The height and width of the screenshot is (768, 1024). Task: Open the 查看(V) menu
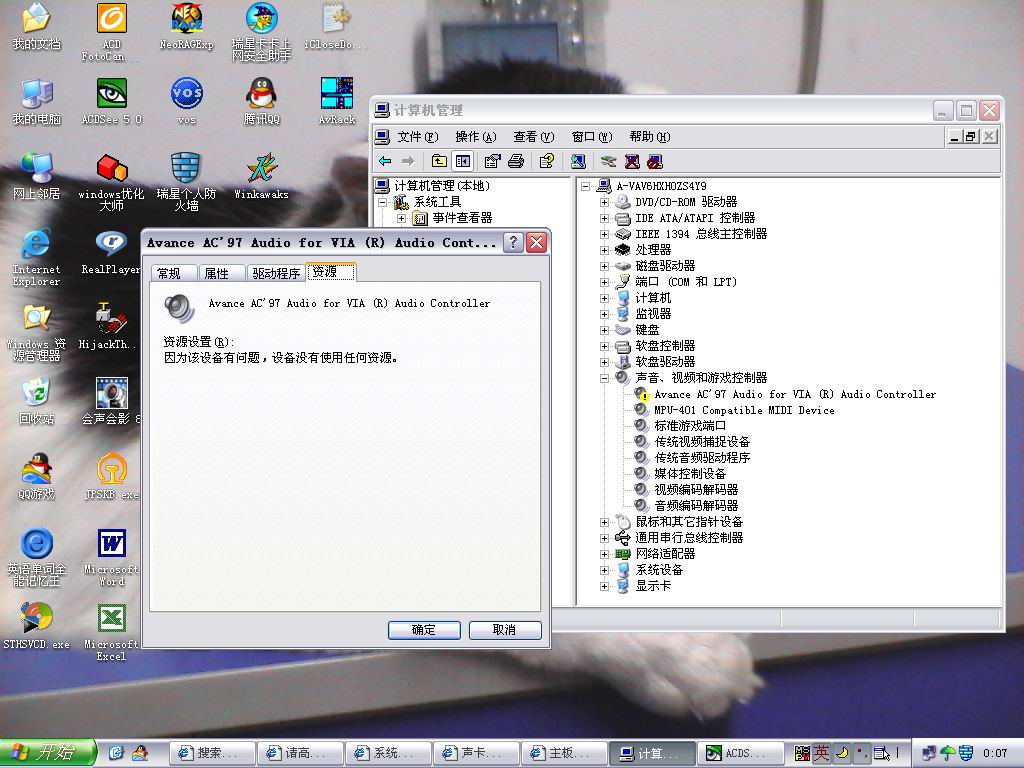[x=534, y=136]
